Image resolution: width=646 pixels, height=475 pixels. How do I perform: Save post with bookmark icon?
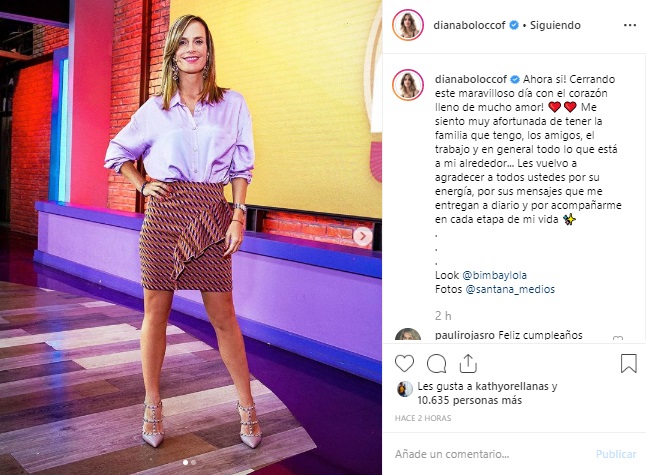tap(629, 363)
